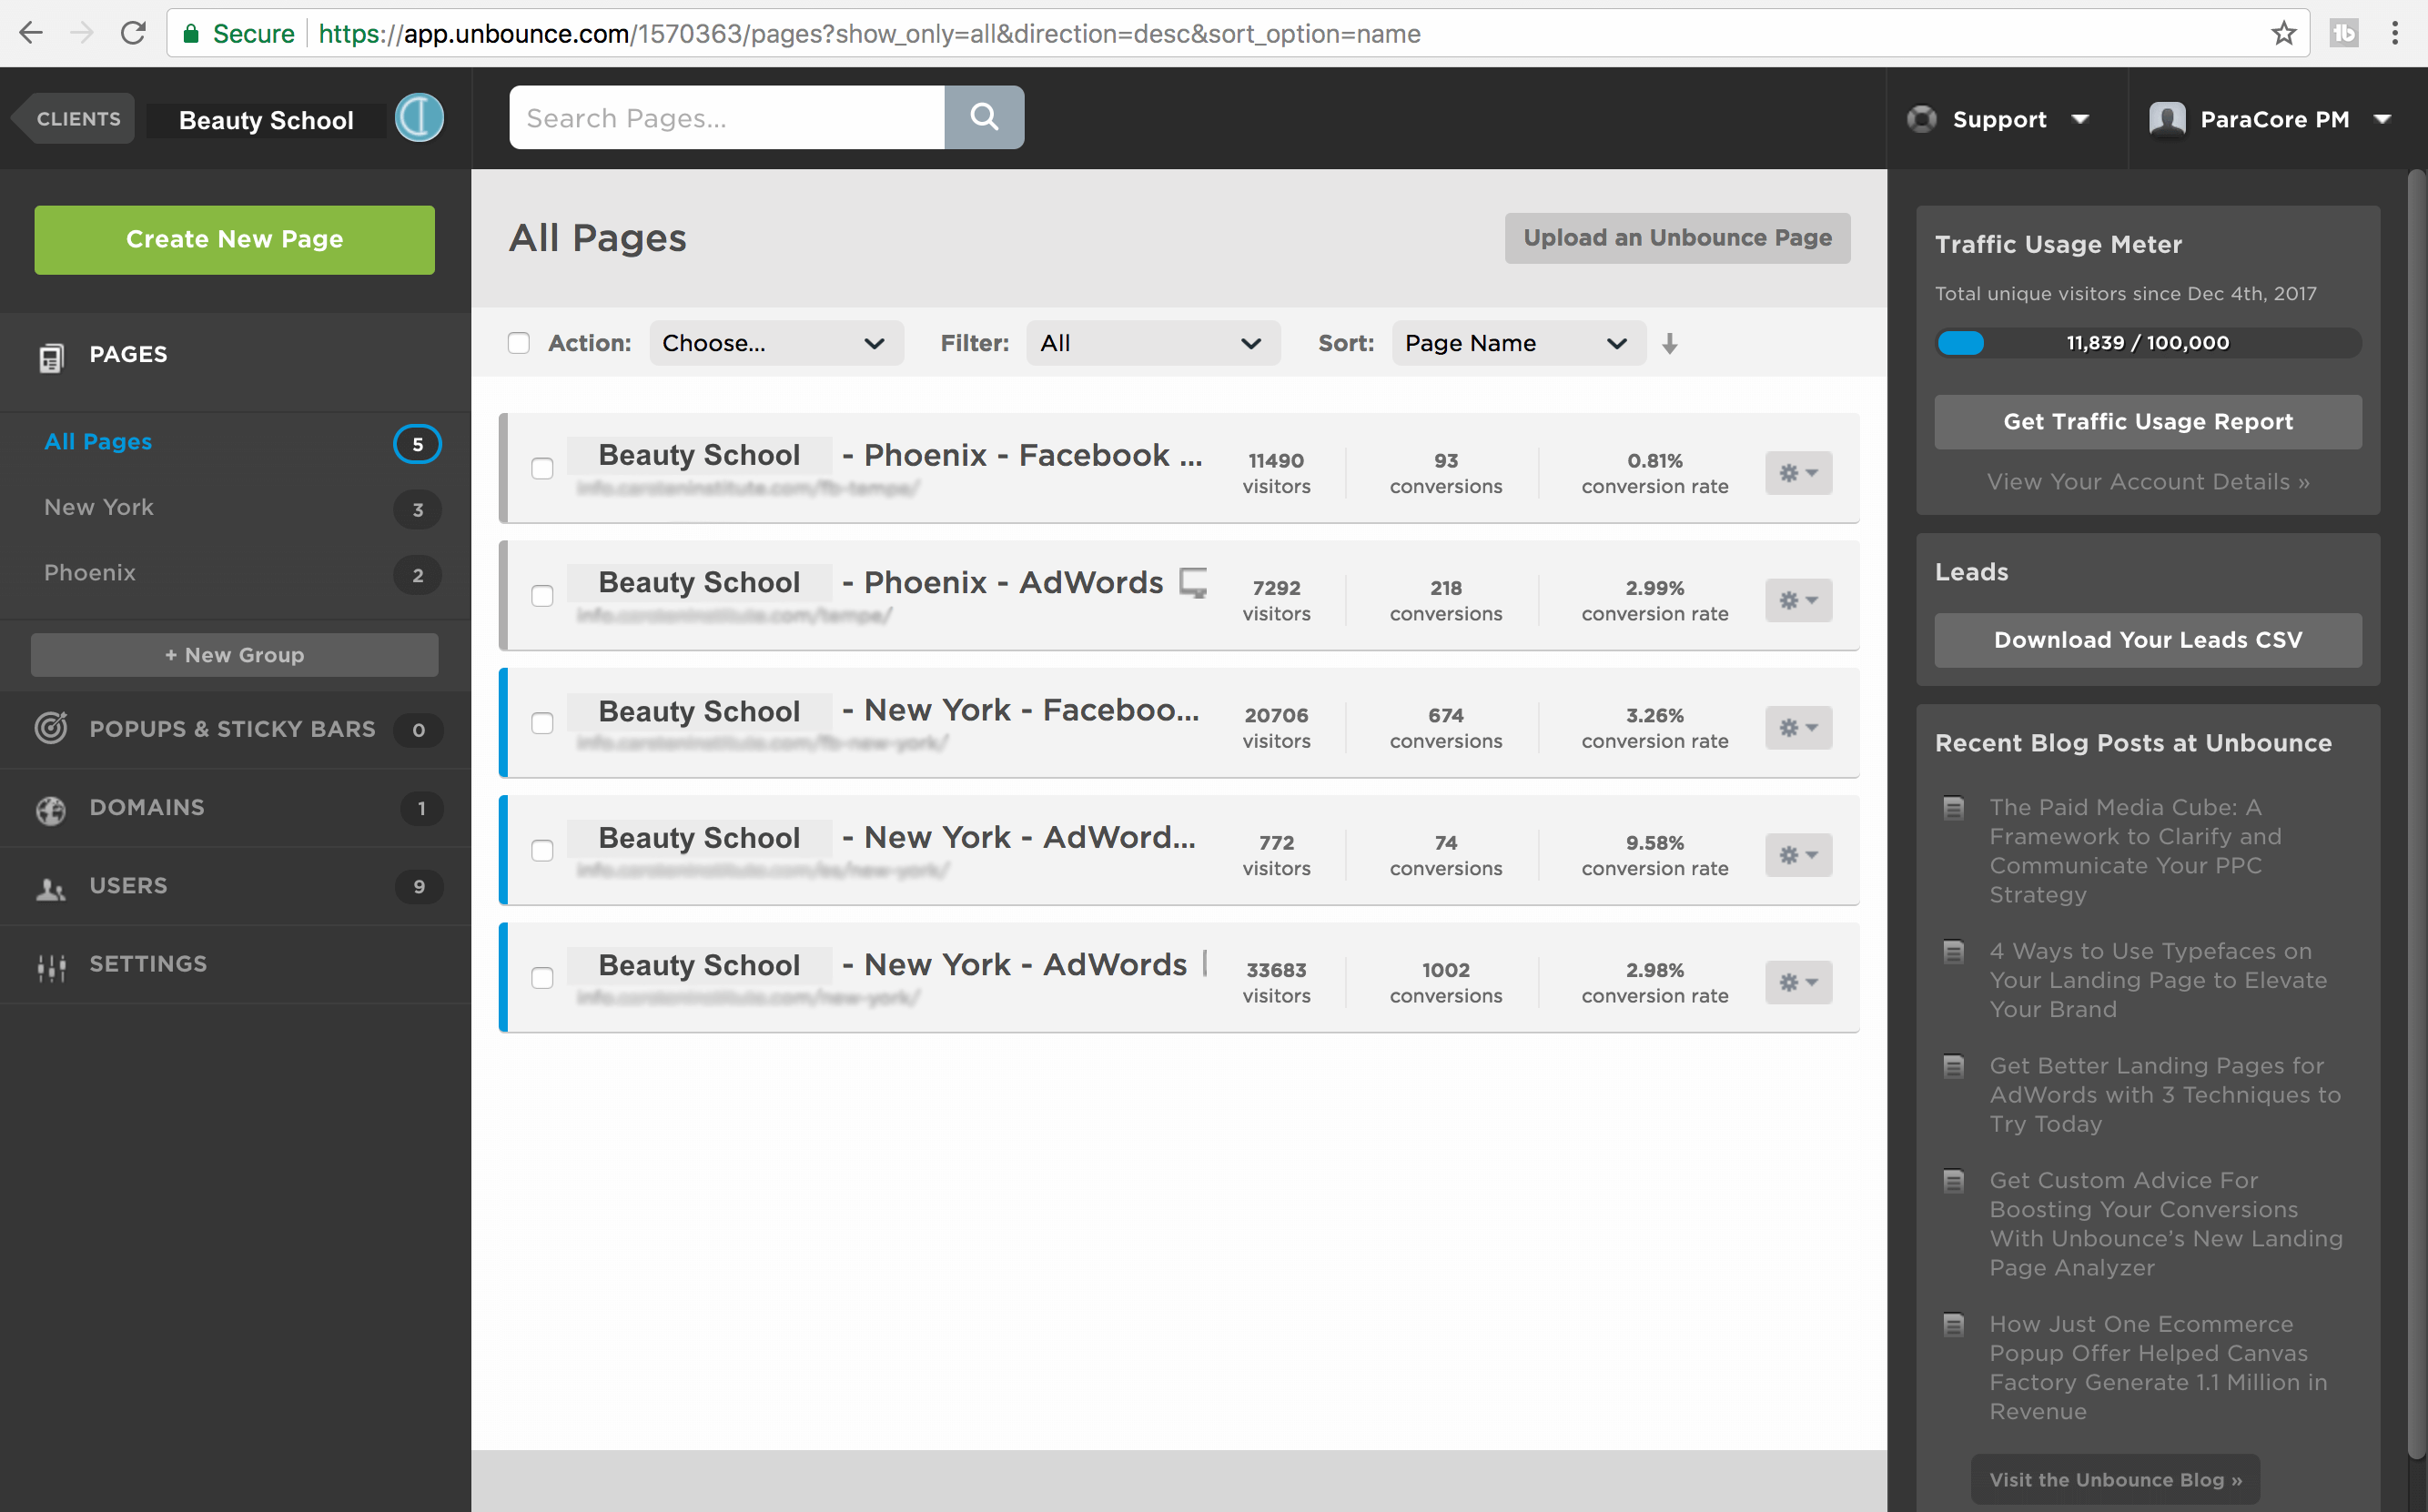Open blog post How Just One Ecommerce Popup
Screen dimensions: 2428x1512
tap(2158, 1367)
